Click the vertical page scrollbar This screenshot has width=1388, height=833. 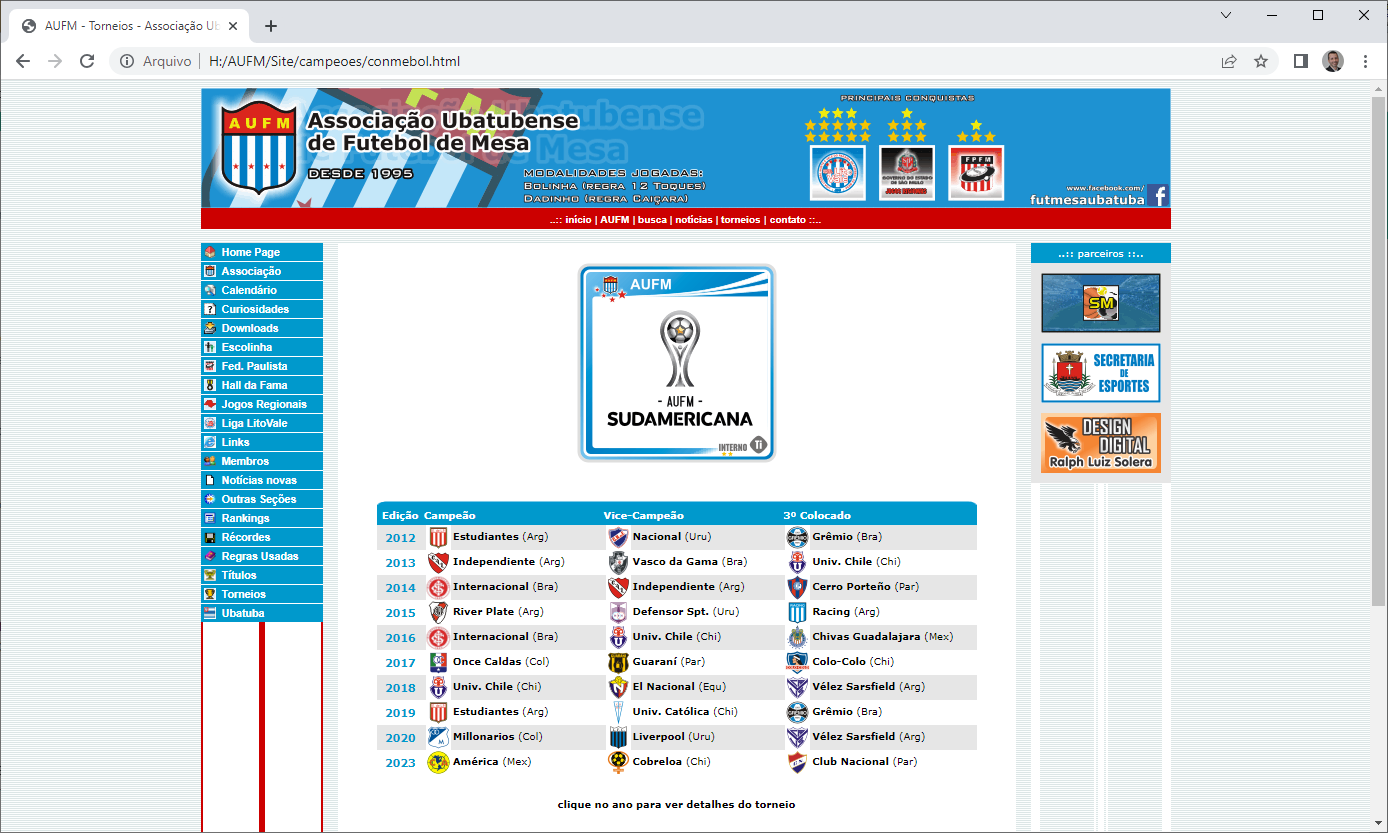click(x=1379, y=350)
